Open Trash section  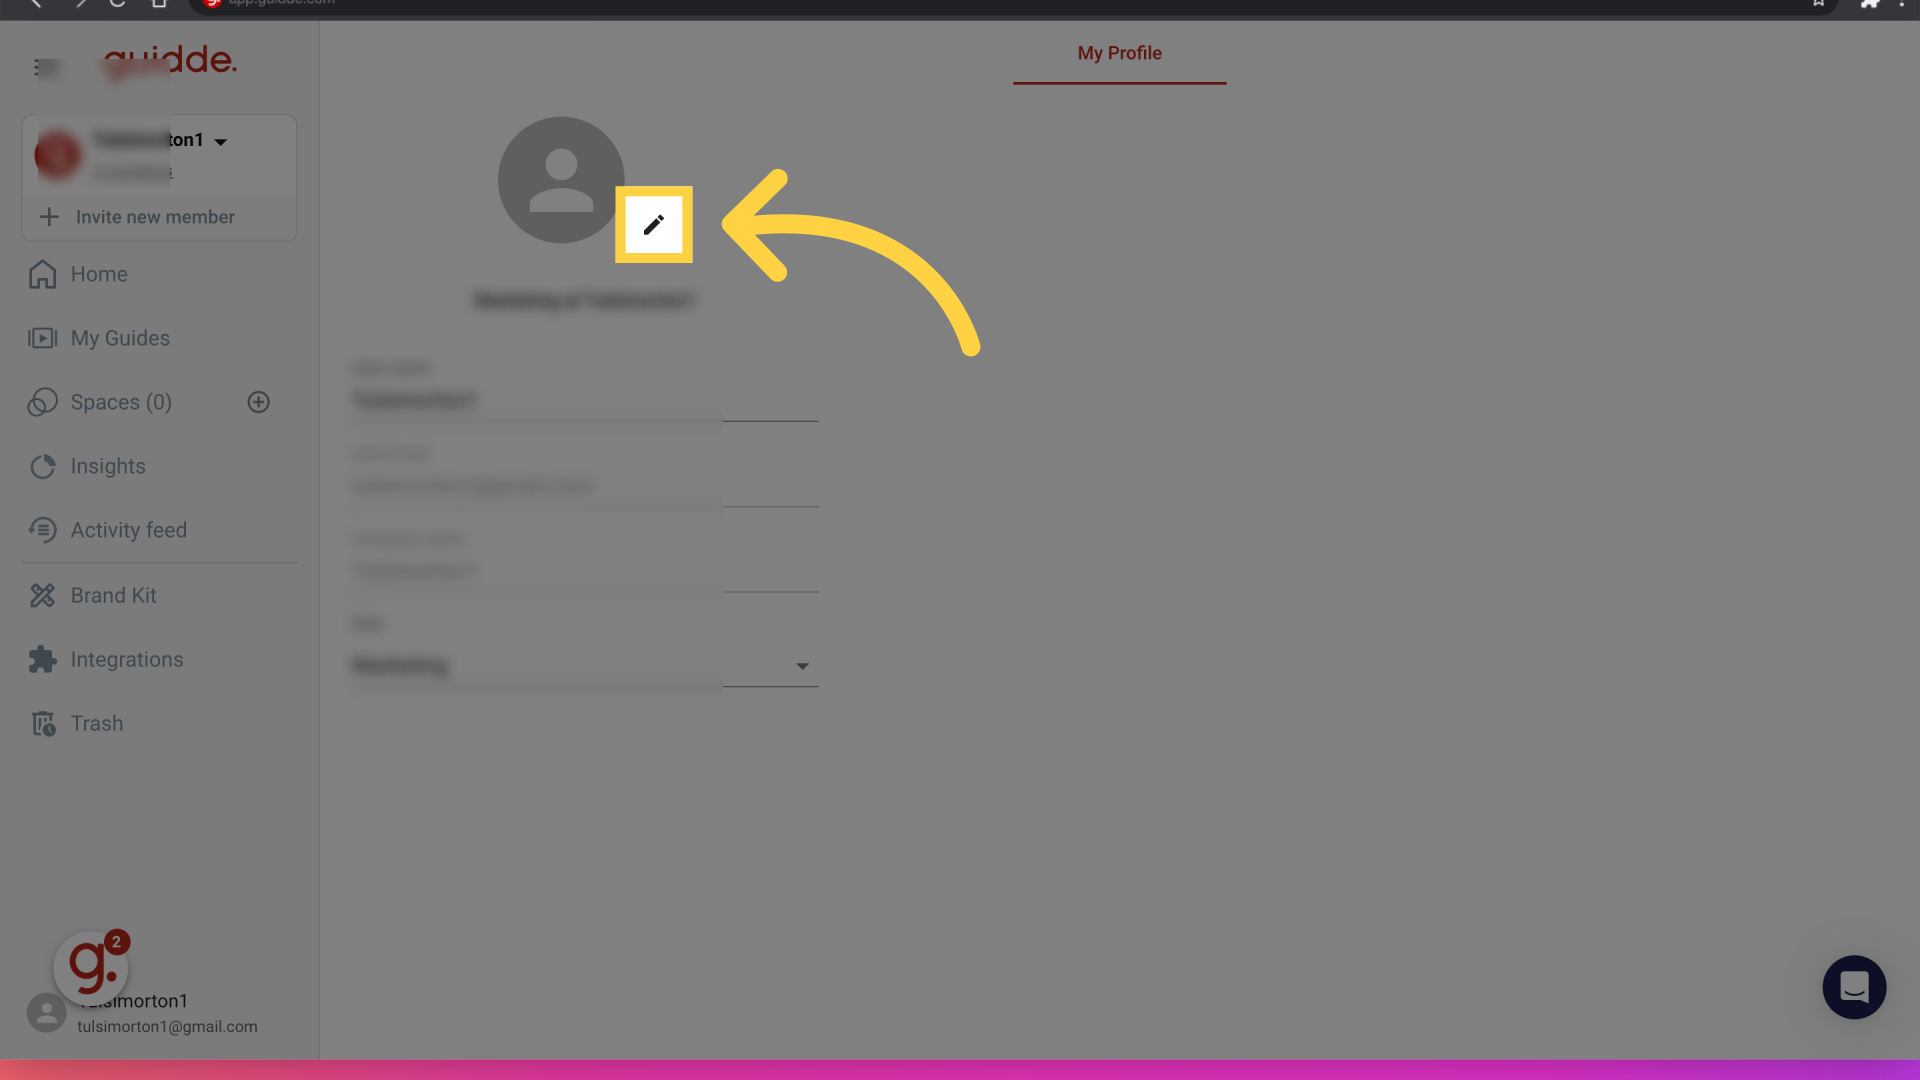pos(96,723)
